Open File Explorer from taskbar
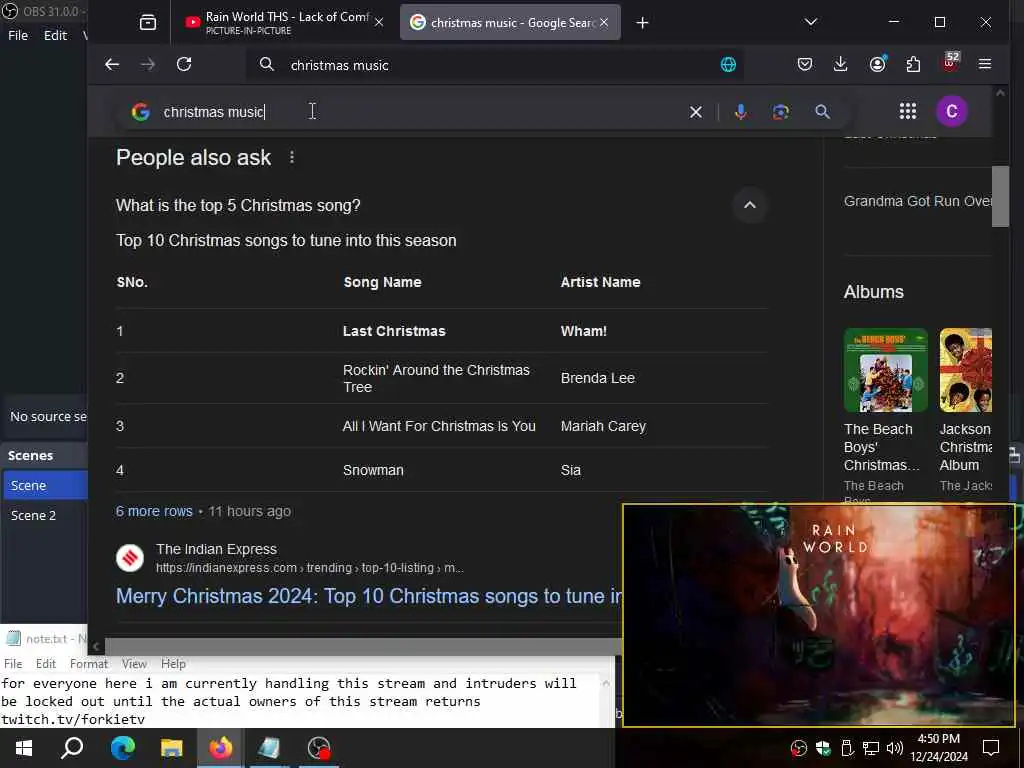Screen dimensions: 1024x768 click(x=171, y=748)
